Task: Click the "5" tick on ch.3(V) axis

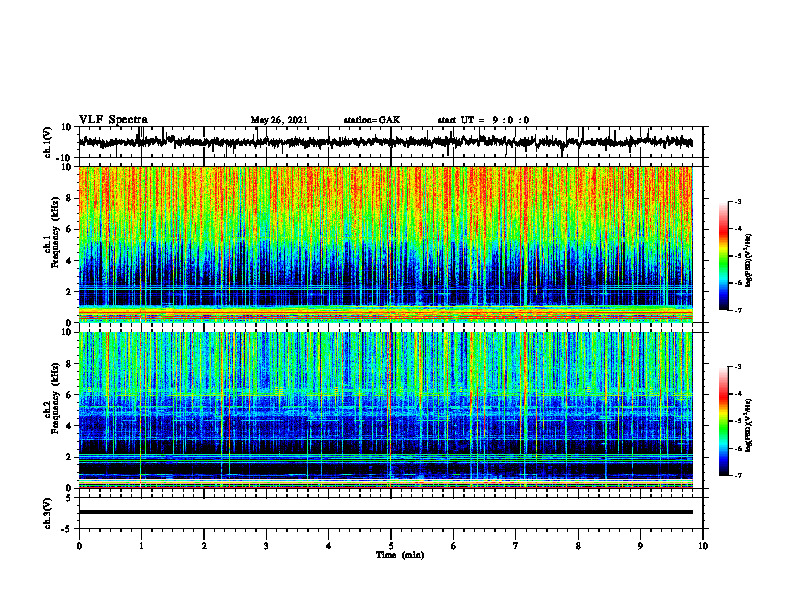Action: (x=69, y=498)
